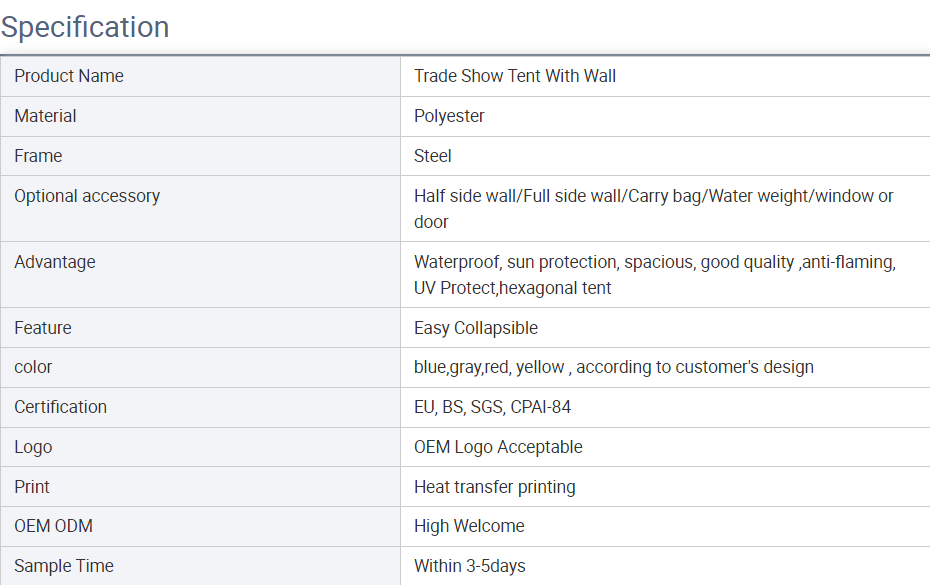Viewport: 930px width, 585px height.
Task: Click the OEM Logo Acceptable text
Action: point(498,447)
